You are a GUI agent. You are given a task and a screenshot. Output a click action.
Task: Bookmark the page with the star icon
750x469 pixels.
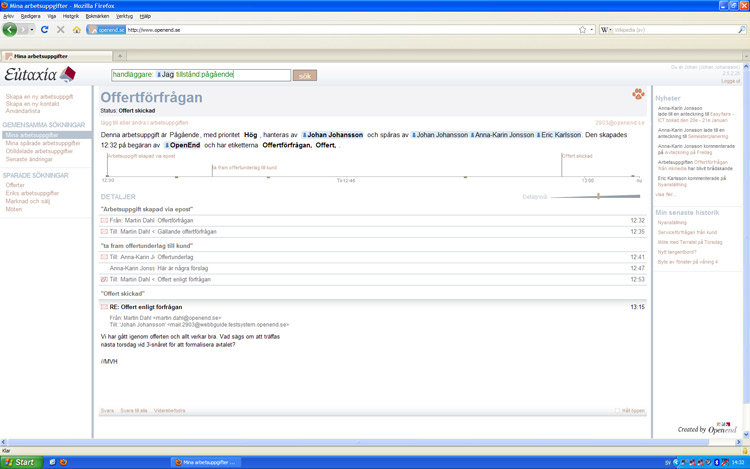(582, 30)
